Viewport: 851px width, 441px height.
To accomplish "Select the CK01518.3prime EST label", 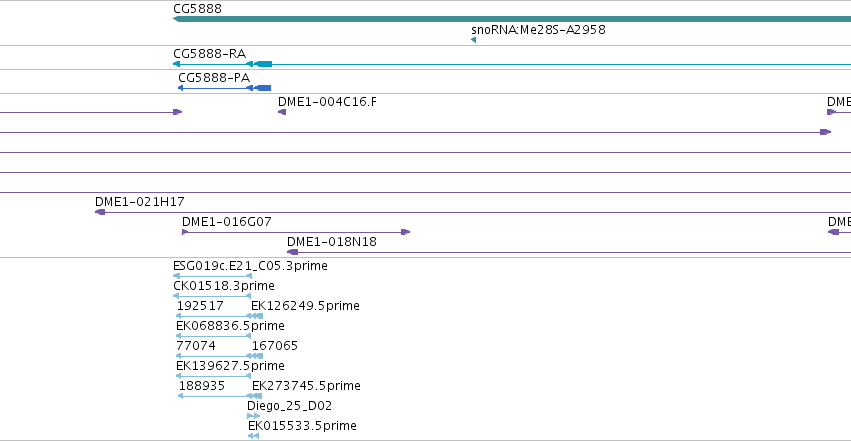I will pos(224,286).
